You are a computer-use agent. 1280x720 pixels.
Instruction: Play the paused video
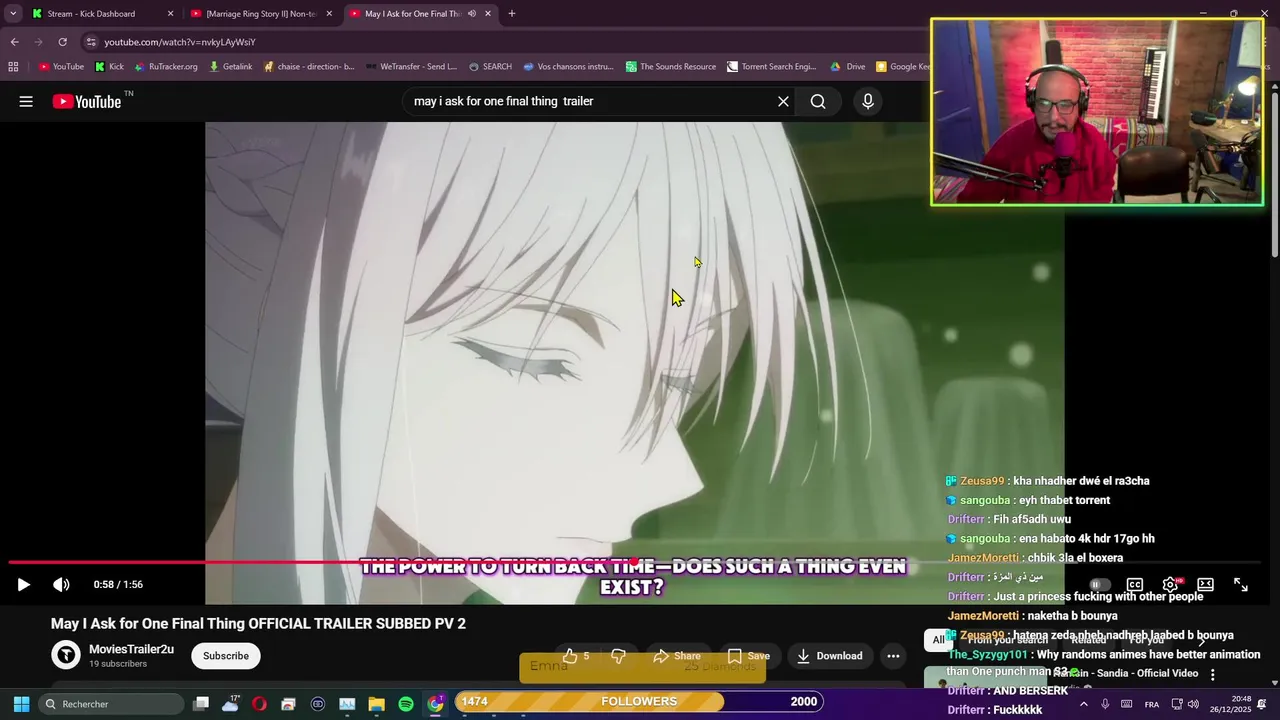(23, 585)
